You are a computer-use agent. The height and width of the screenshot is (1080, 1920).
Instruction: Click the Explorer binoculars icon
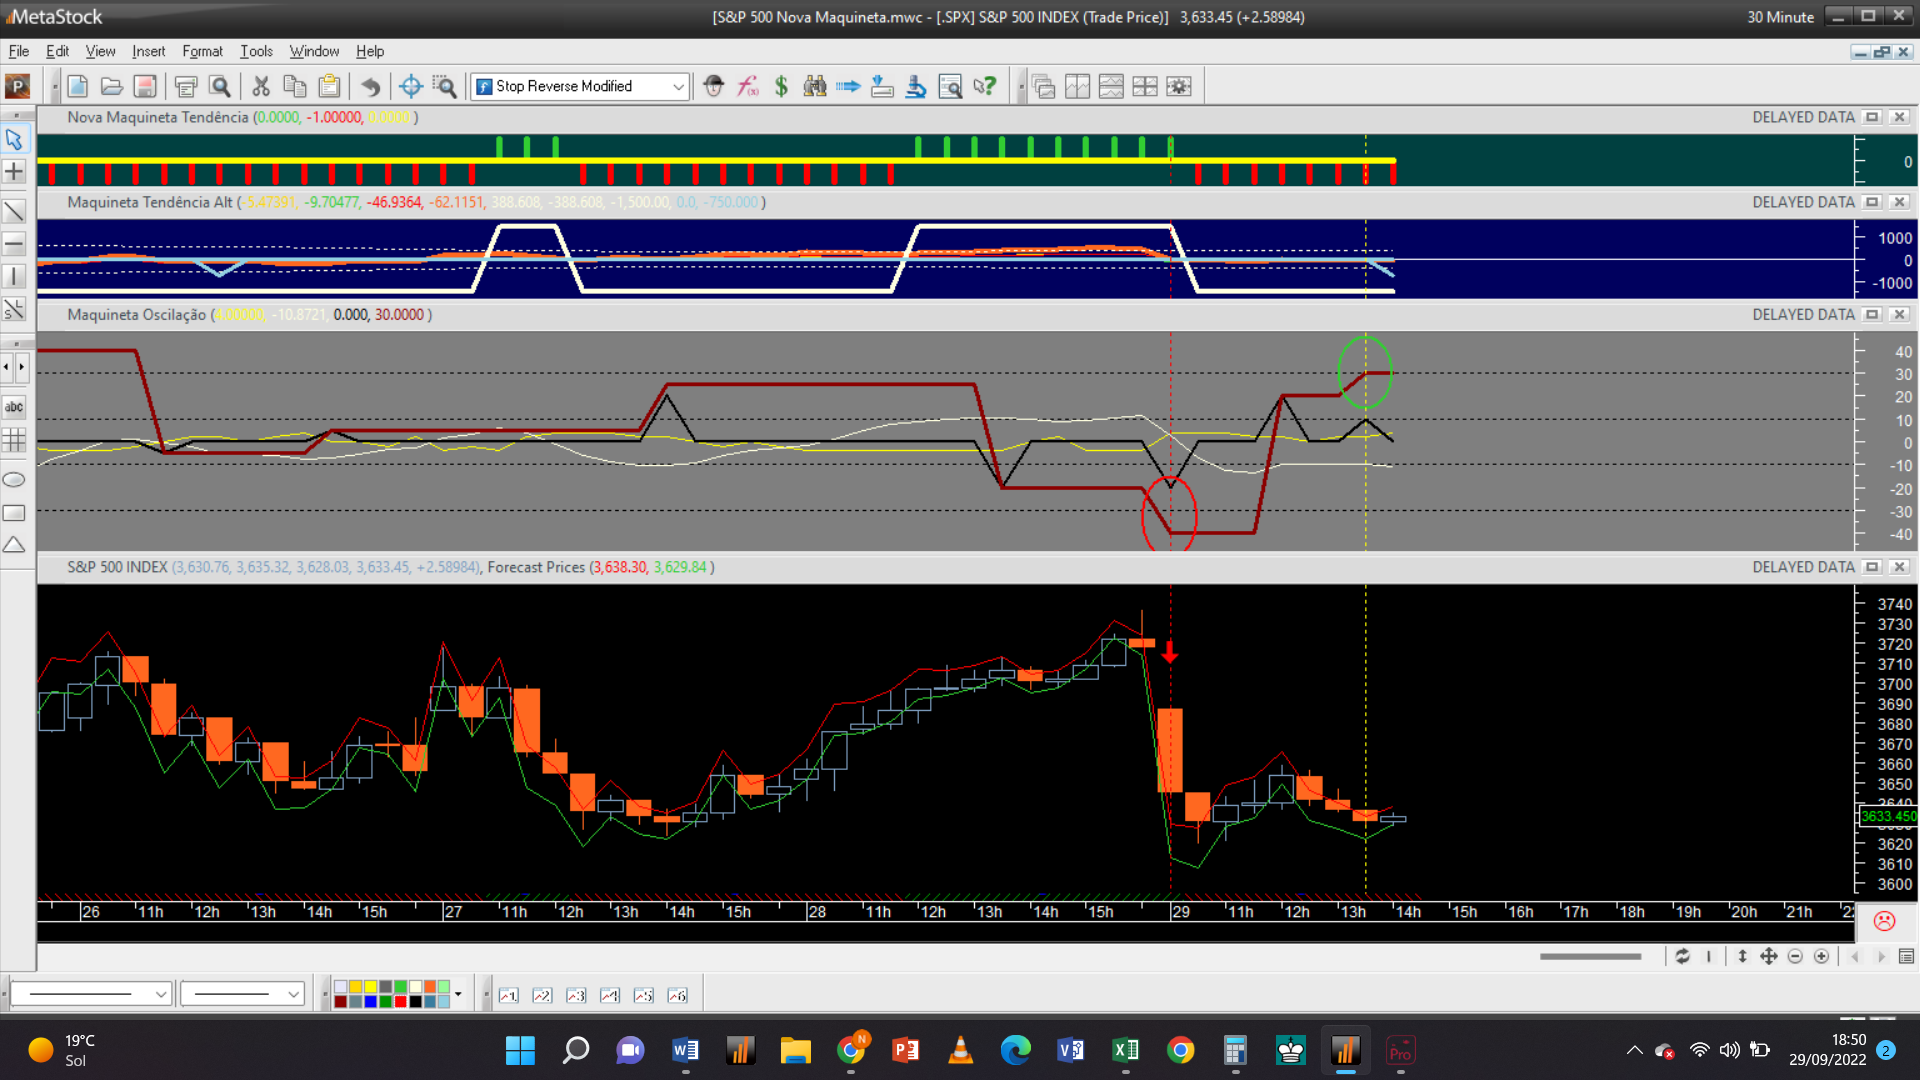pyautogui.click(x=815, y=87)
